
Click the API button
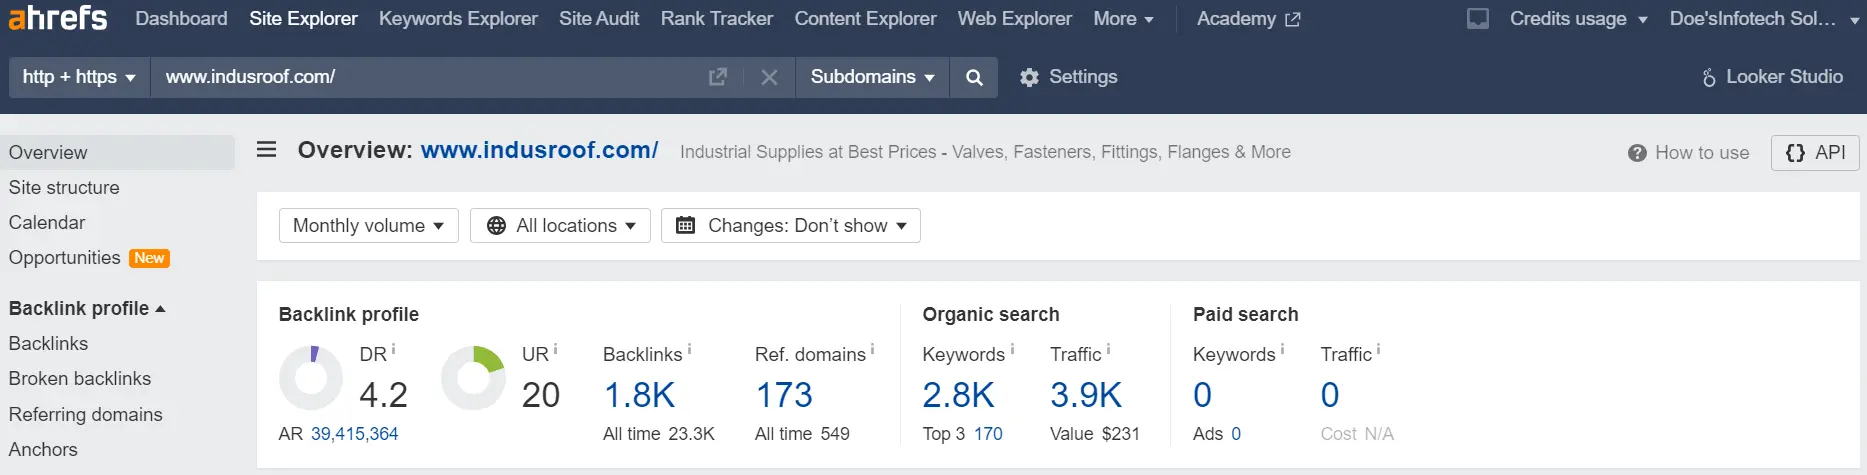[x=1815, y=153]
